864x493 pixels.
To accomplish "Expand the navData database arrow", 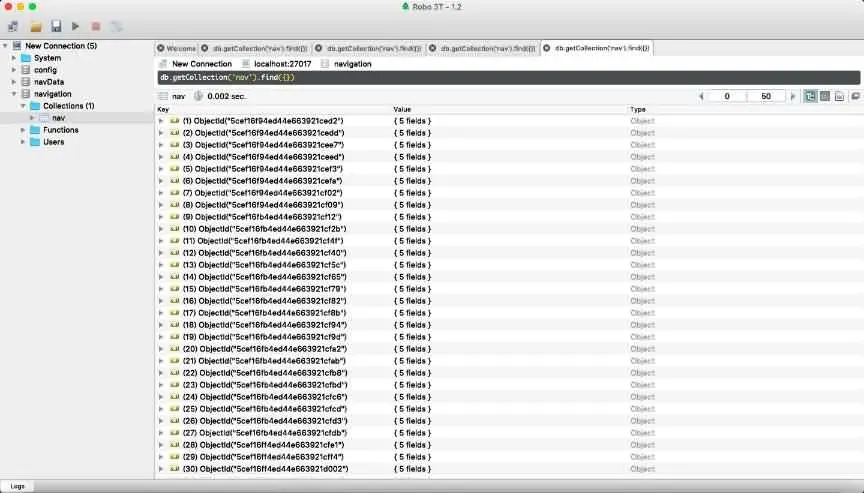I will 14,82.
